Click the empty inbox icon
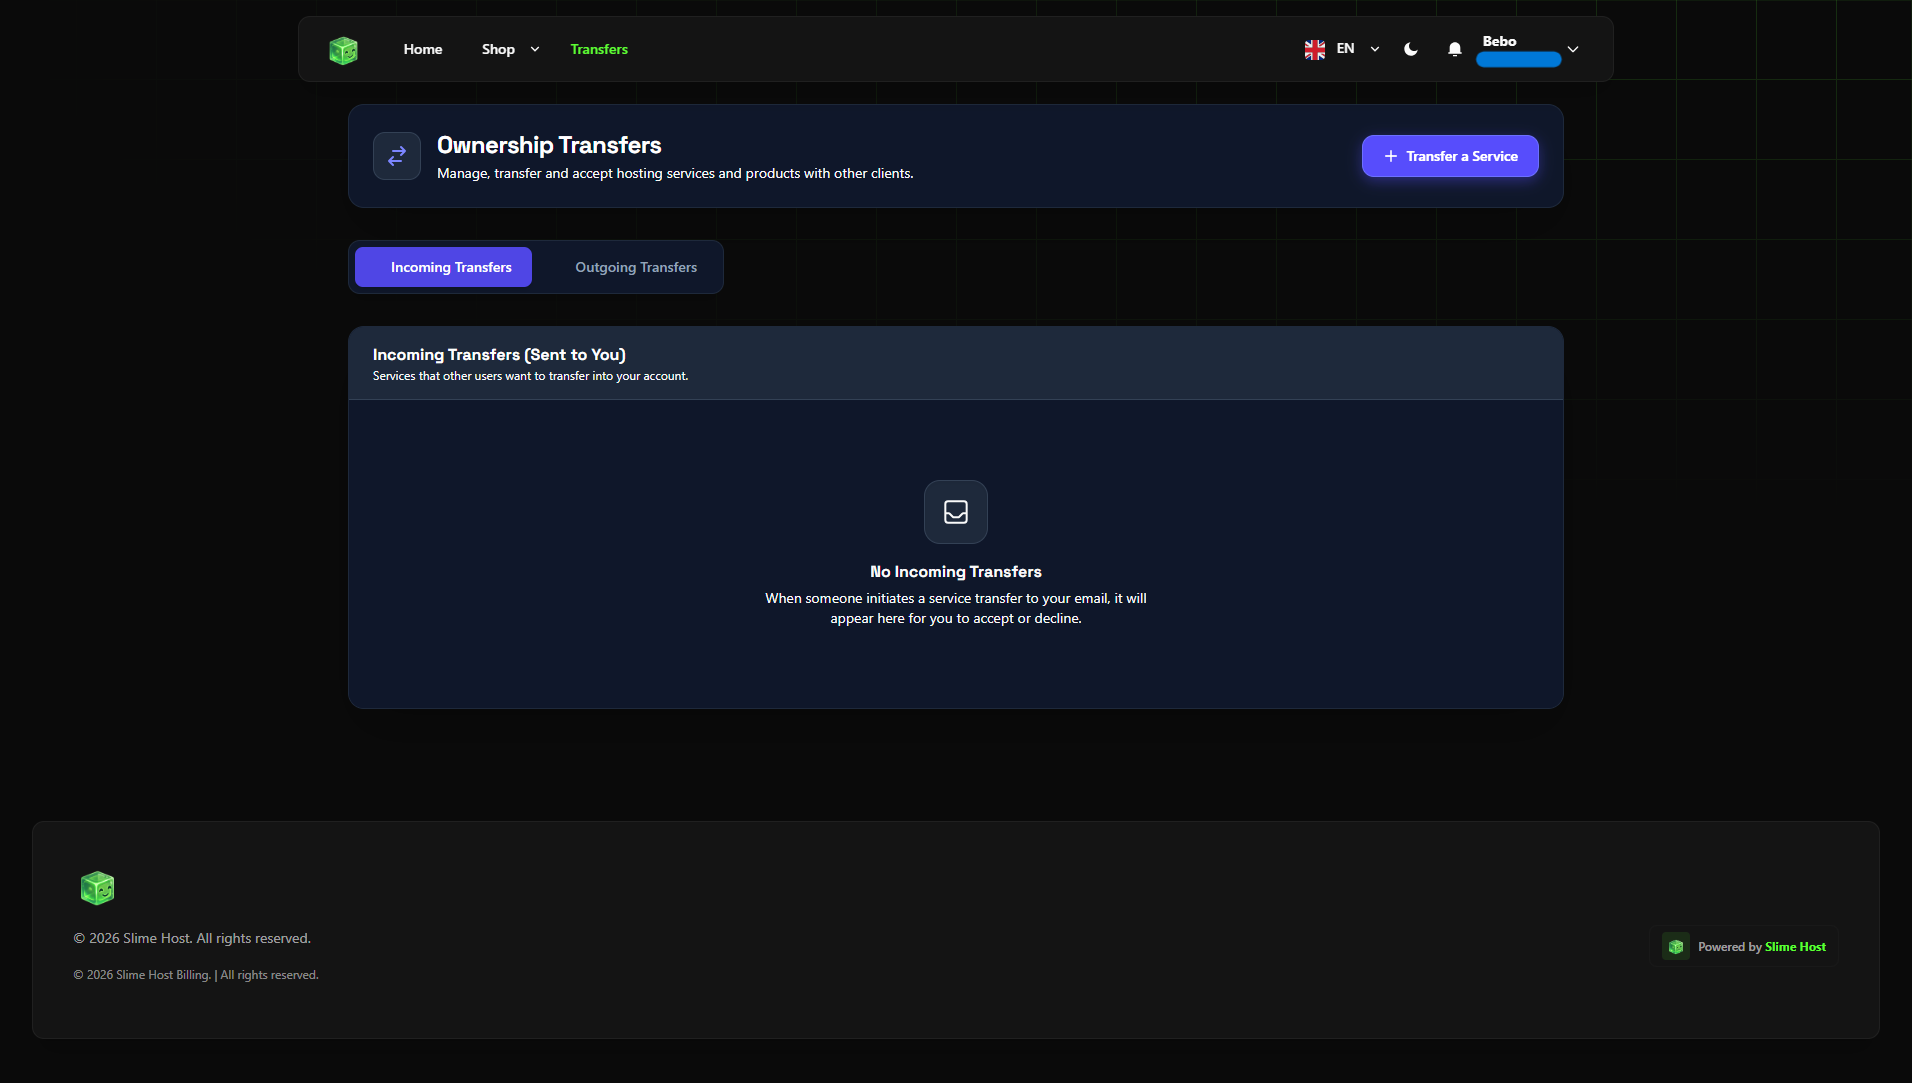 [x=956, y=512]
